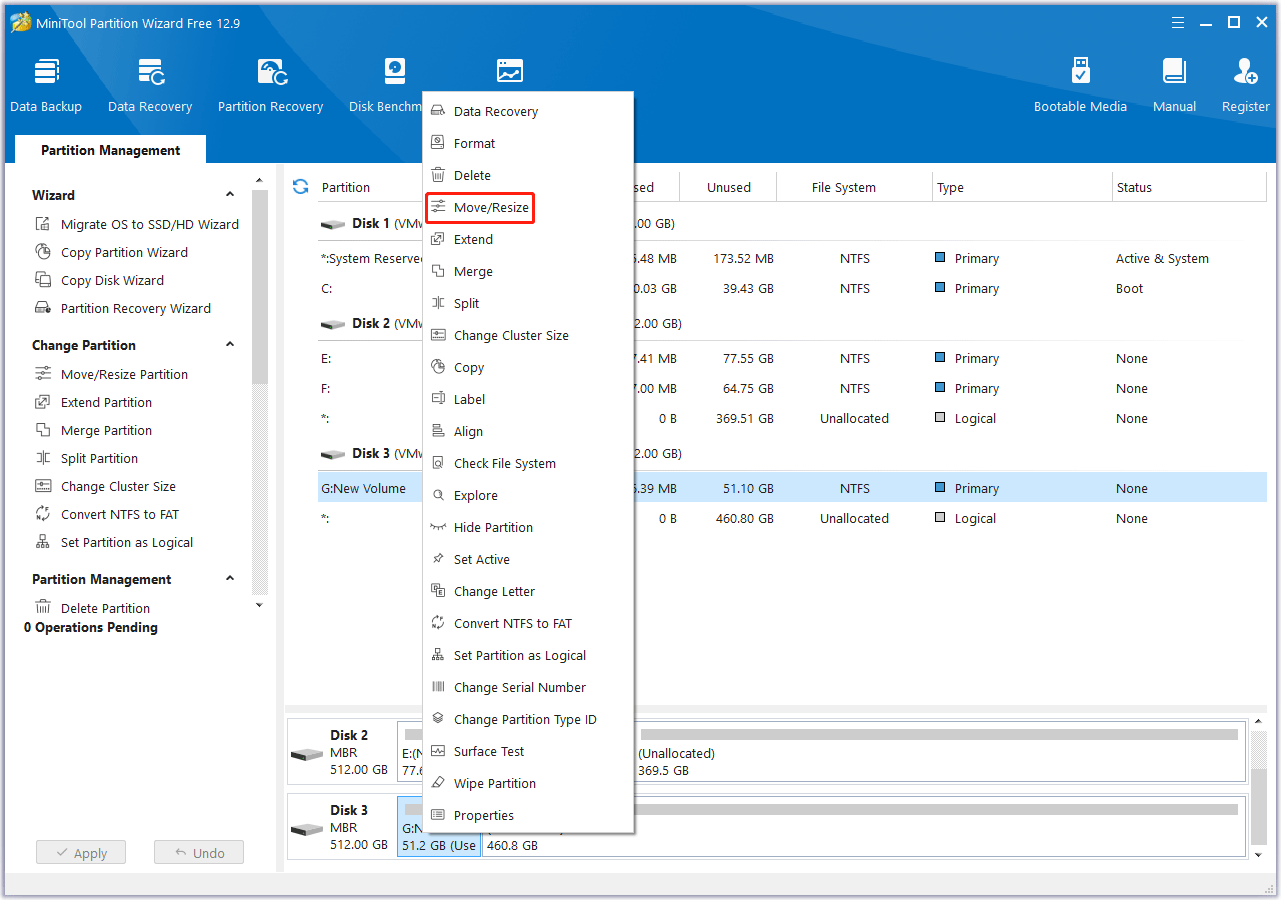
Task: Sort by the Type column header
Action: [1021, 187]
